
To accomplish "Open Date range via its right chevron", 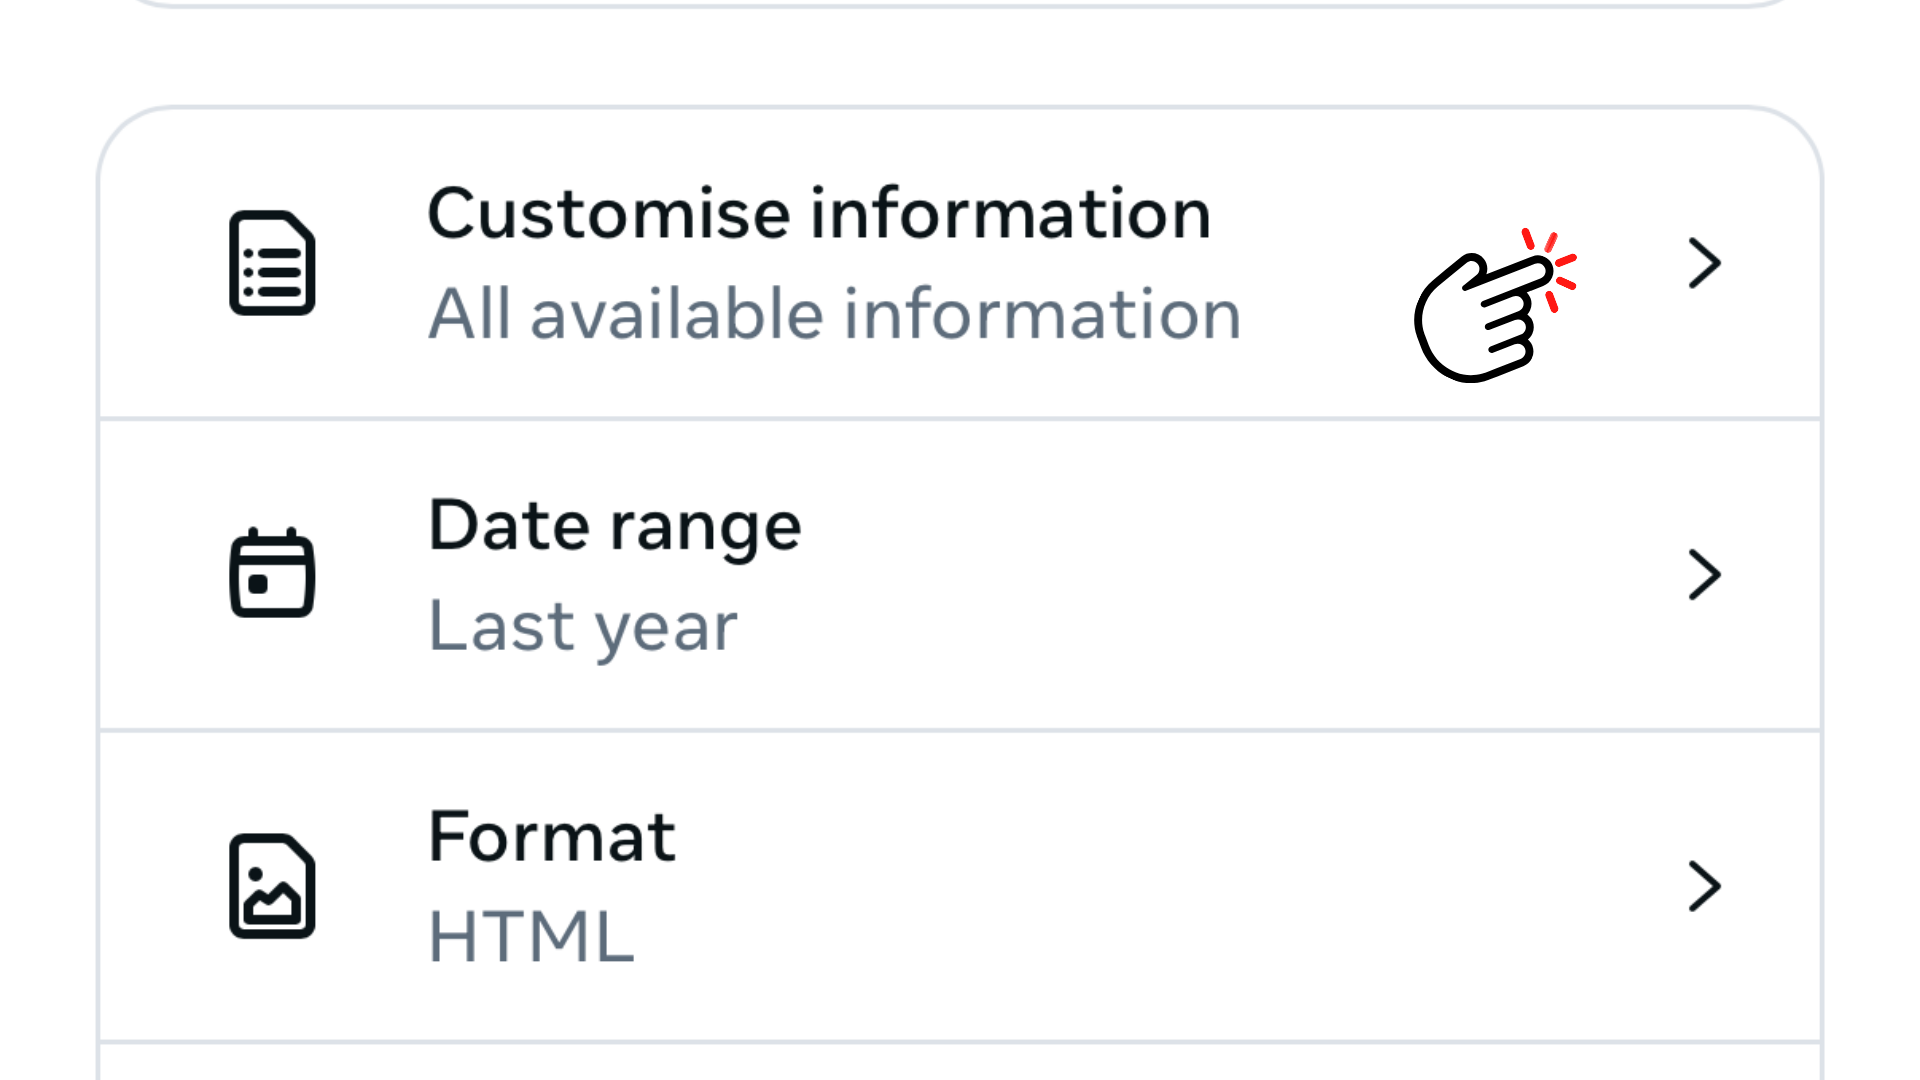I will 1704,574.
